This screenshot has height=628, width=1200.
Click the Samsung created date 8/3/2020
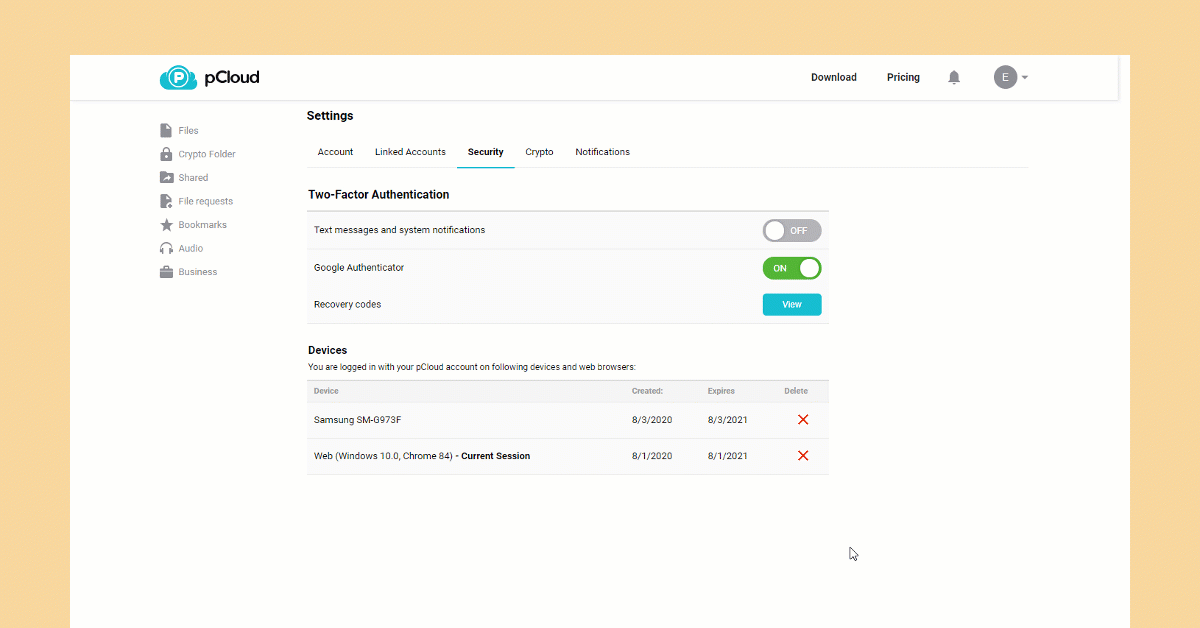tap(652, 420)
